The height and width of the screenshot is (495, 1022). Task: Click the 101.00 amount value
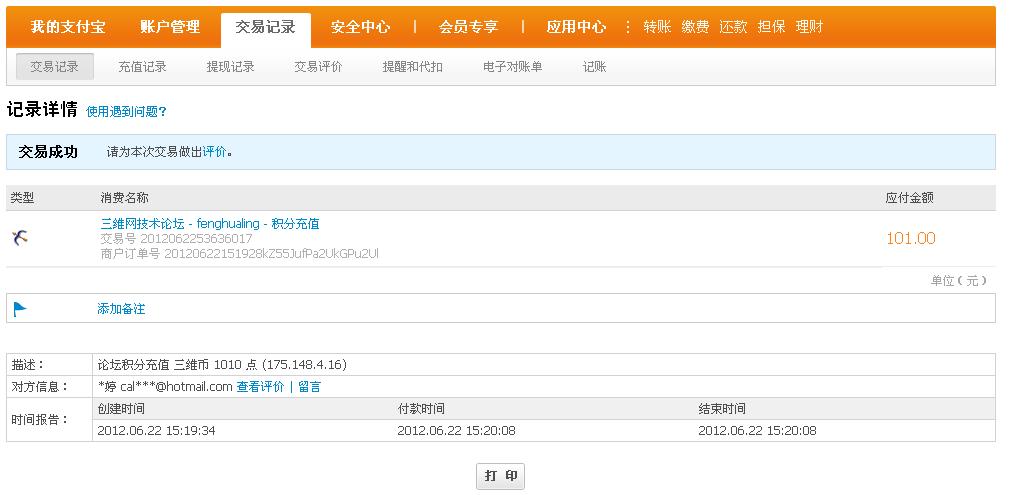click(x=911, y=239)
